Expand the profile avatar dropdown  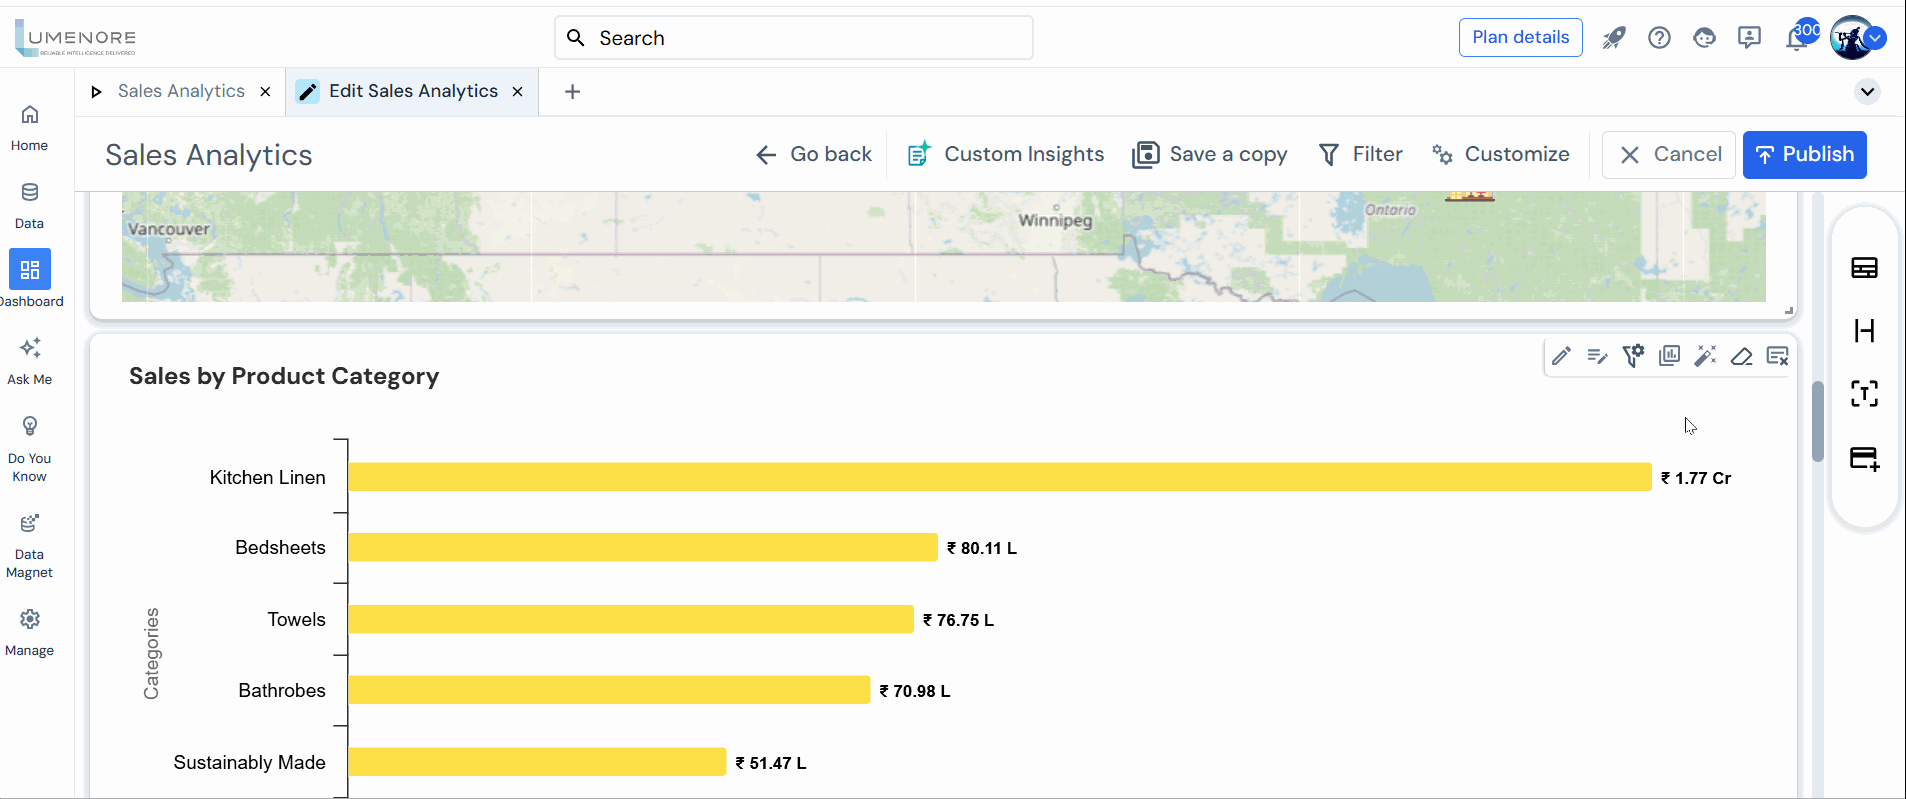(1876, 38)
